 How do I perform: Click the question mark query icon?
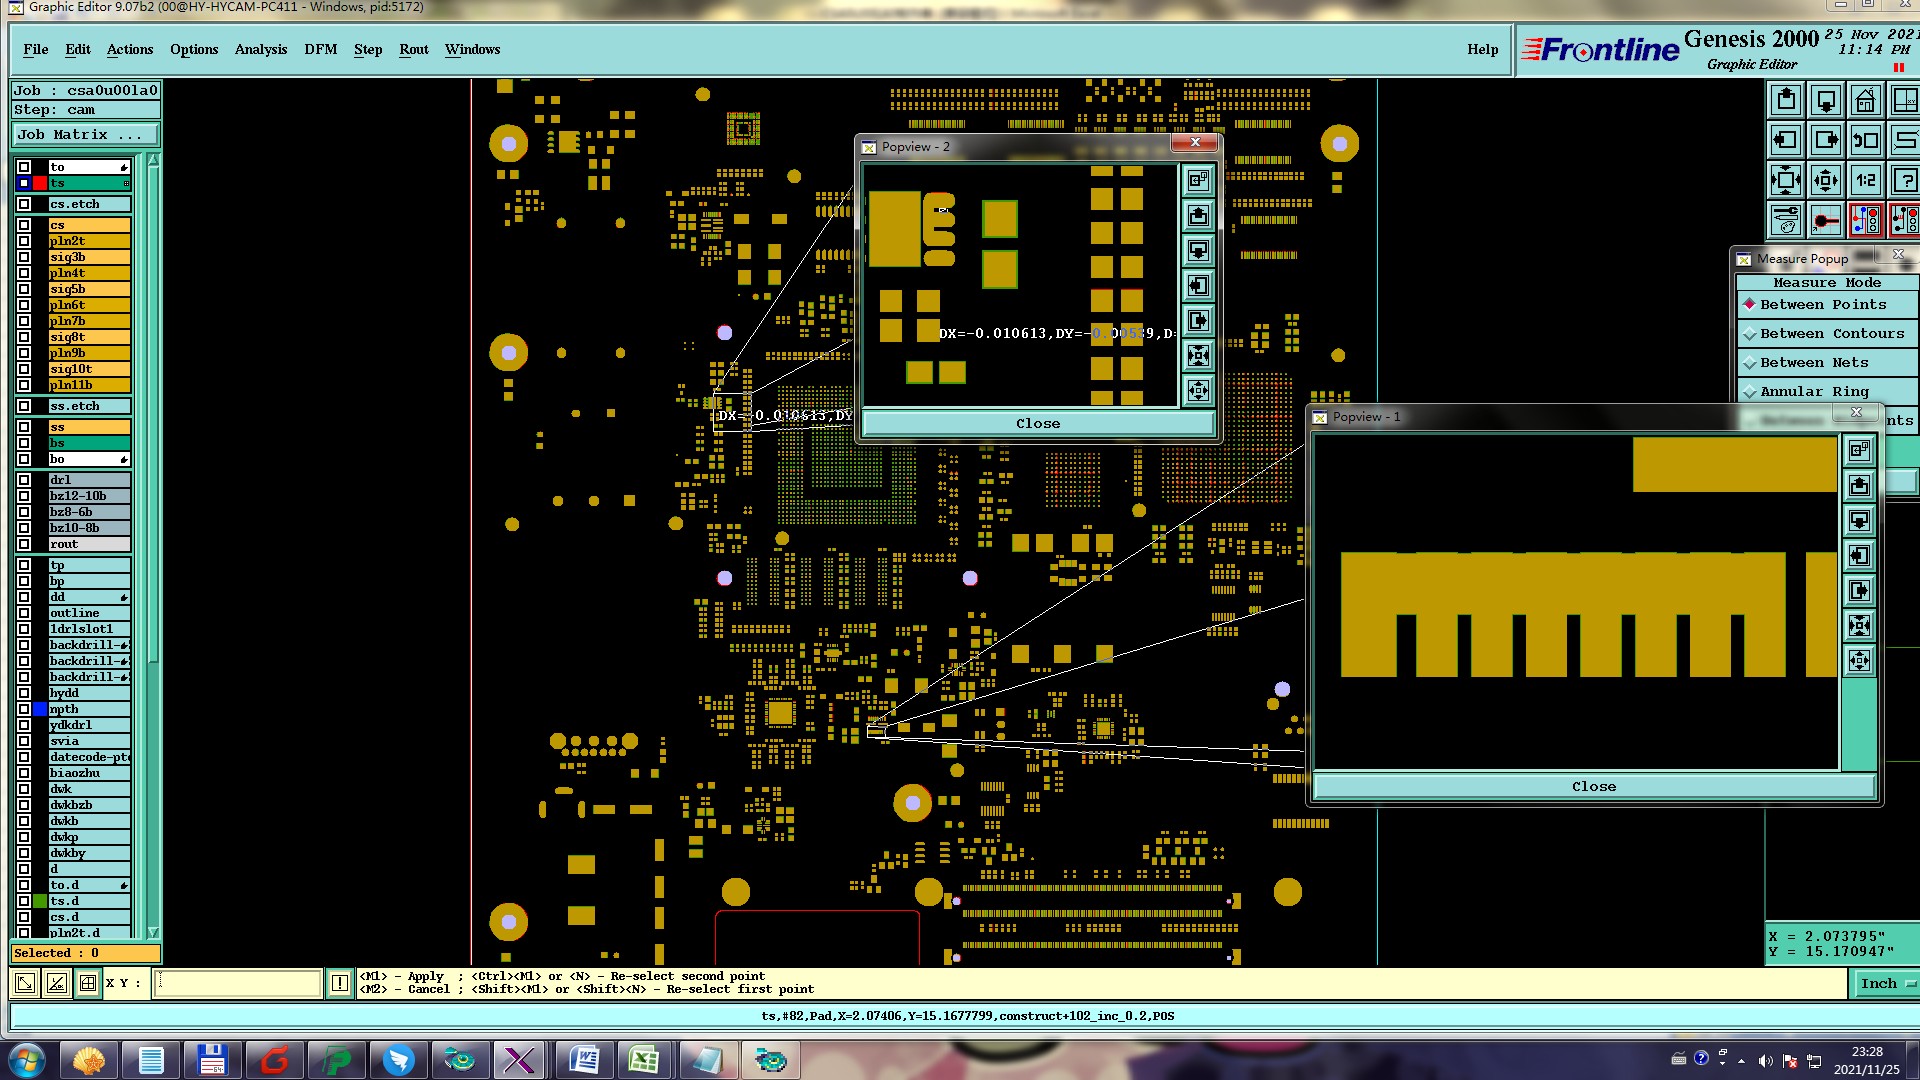(x=1905, y=181)
